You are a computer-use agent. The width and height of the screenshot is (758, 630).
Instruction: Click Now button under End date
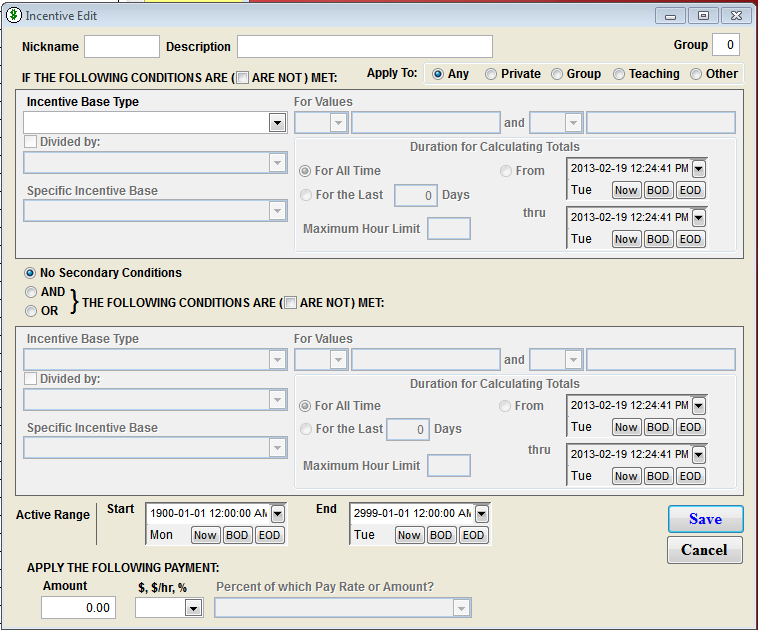coord(409,535)
